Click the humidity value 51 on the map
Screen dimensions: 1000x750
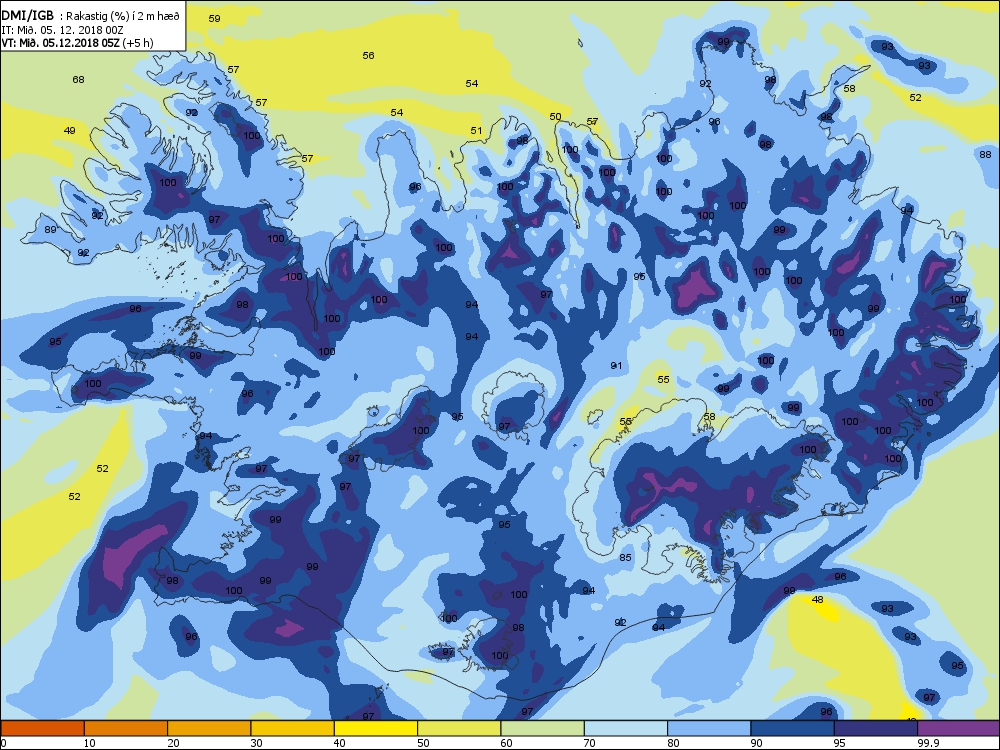(476, 131)
